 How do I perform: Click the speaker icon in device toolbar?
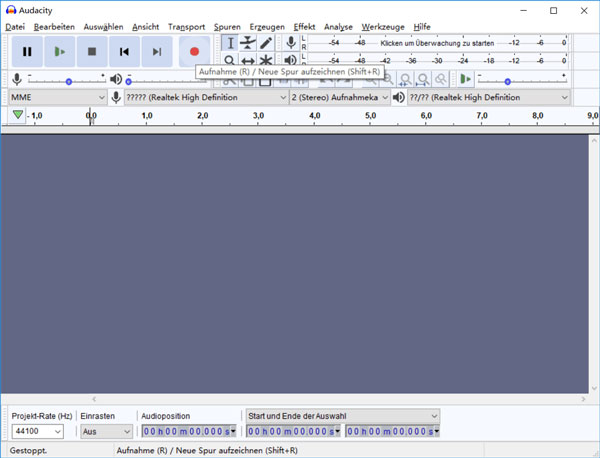399,98
